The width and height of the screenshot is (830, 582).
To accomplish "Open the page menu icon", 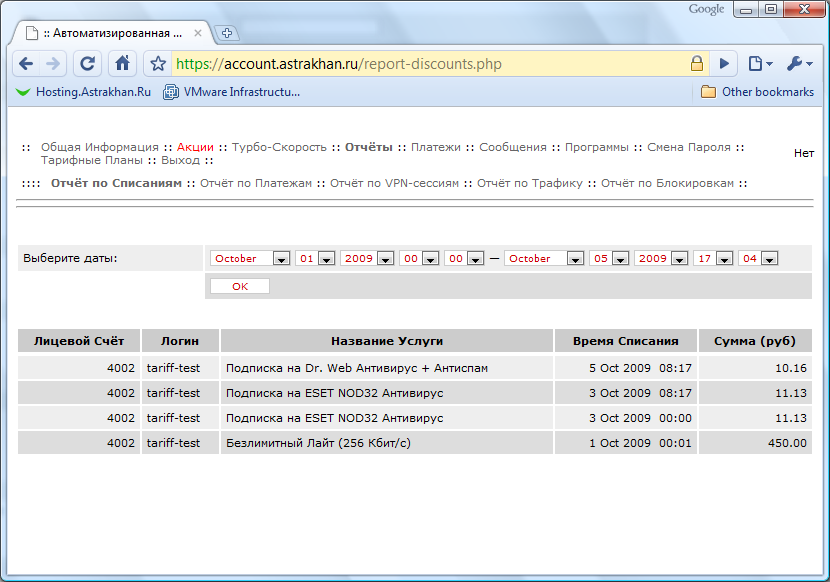I will coord(760,64).
